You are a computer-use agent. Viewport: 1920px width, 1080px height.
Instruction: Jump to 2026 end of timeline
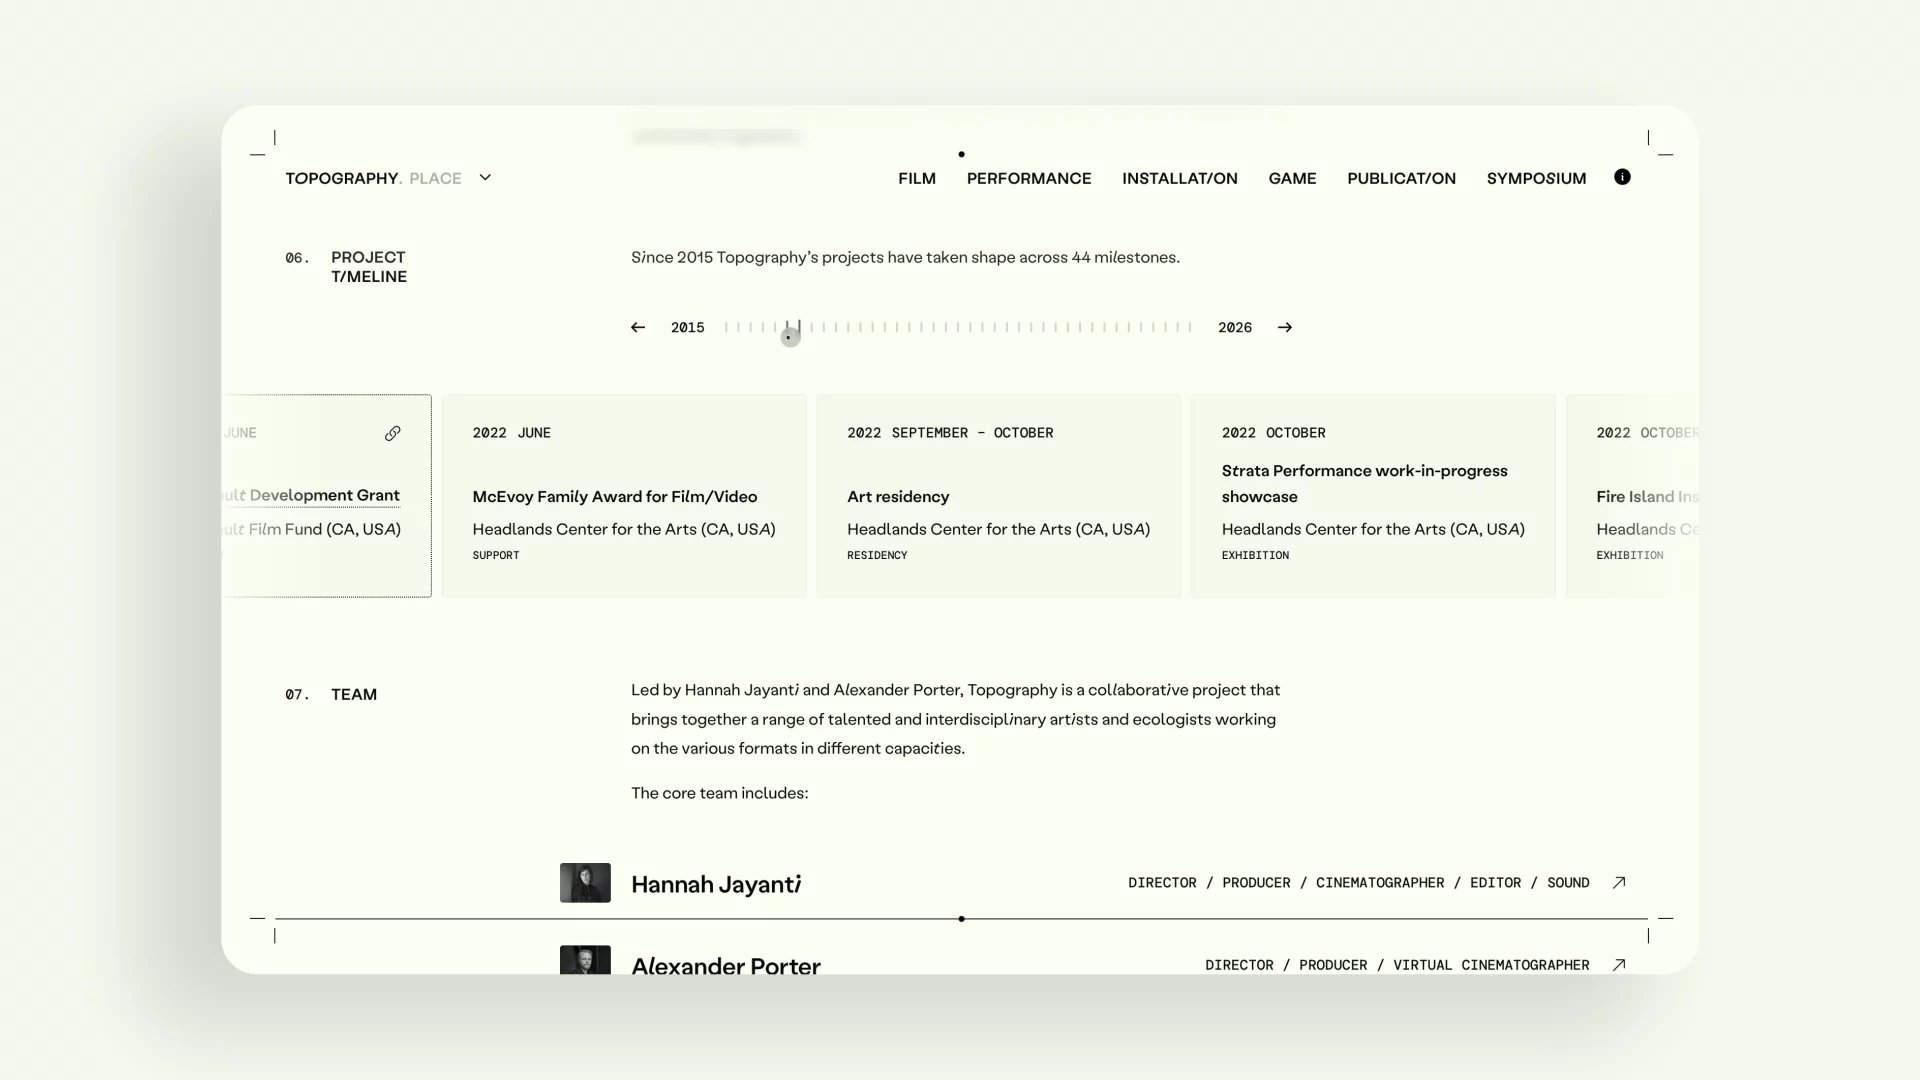coord(1235,328)
